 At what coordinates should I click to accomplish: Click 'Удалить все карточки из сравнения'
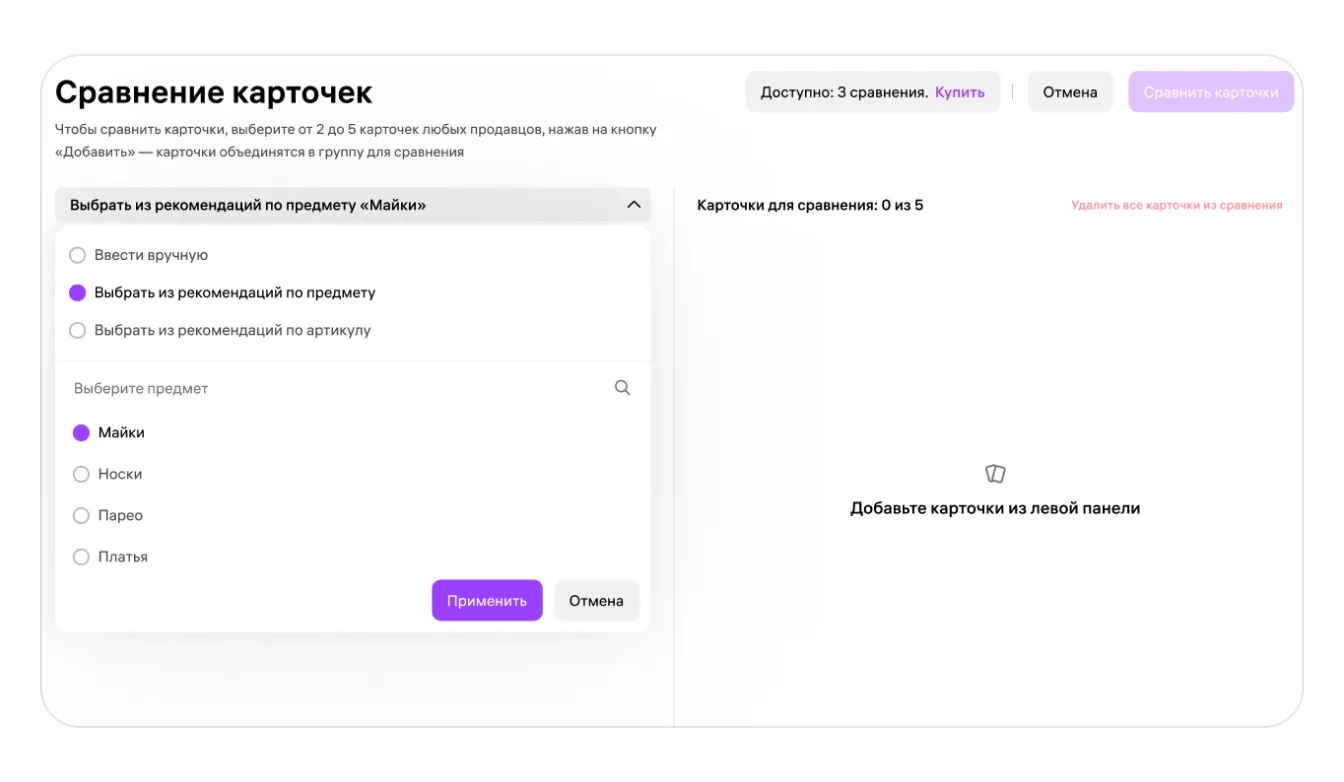pyautogui.click(x=1176, y=205)
